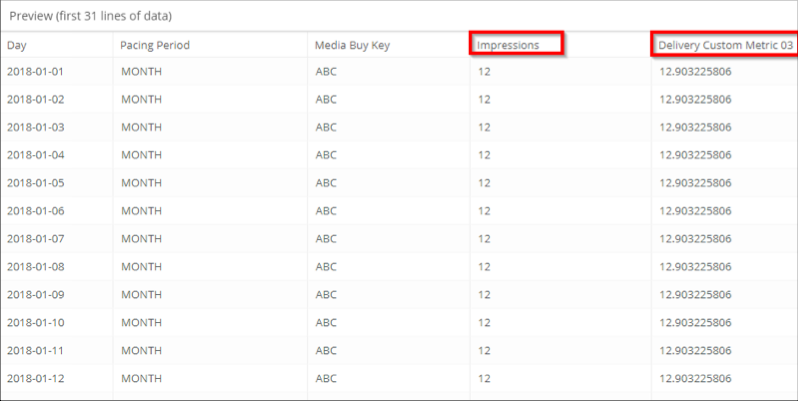Click impressions value 12 in 2018-01-06 row
Image resolution: width=798 pixels, height=401 pixels.
(x=484, y=211)
